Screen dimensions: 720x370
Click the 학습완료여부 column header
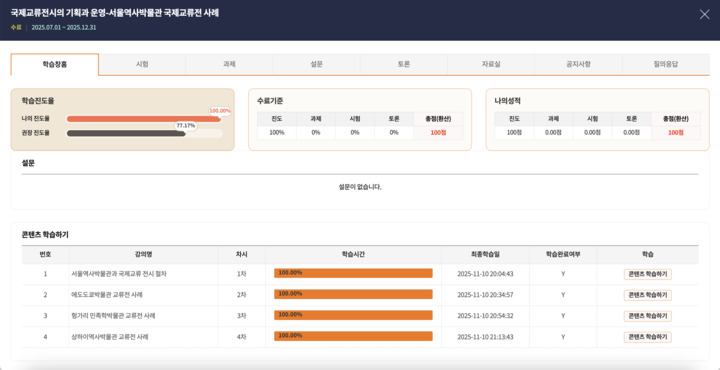click(563, 254)
